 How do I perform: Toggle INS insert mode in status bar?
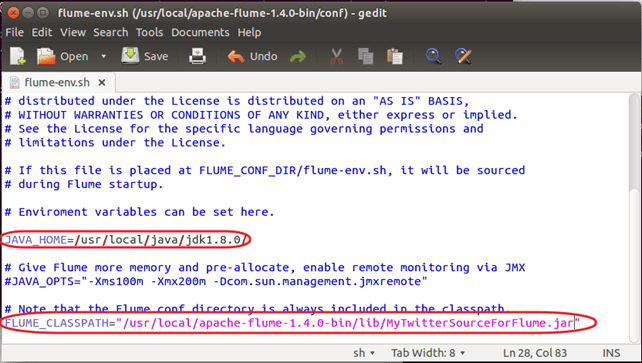pos(611,353)
